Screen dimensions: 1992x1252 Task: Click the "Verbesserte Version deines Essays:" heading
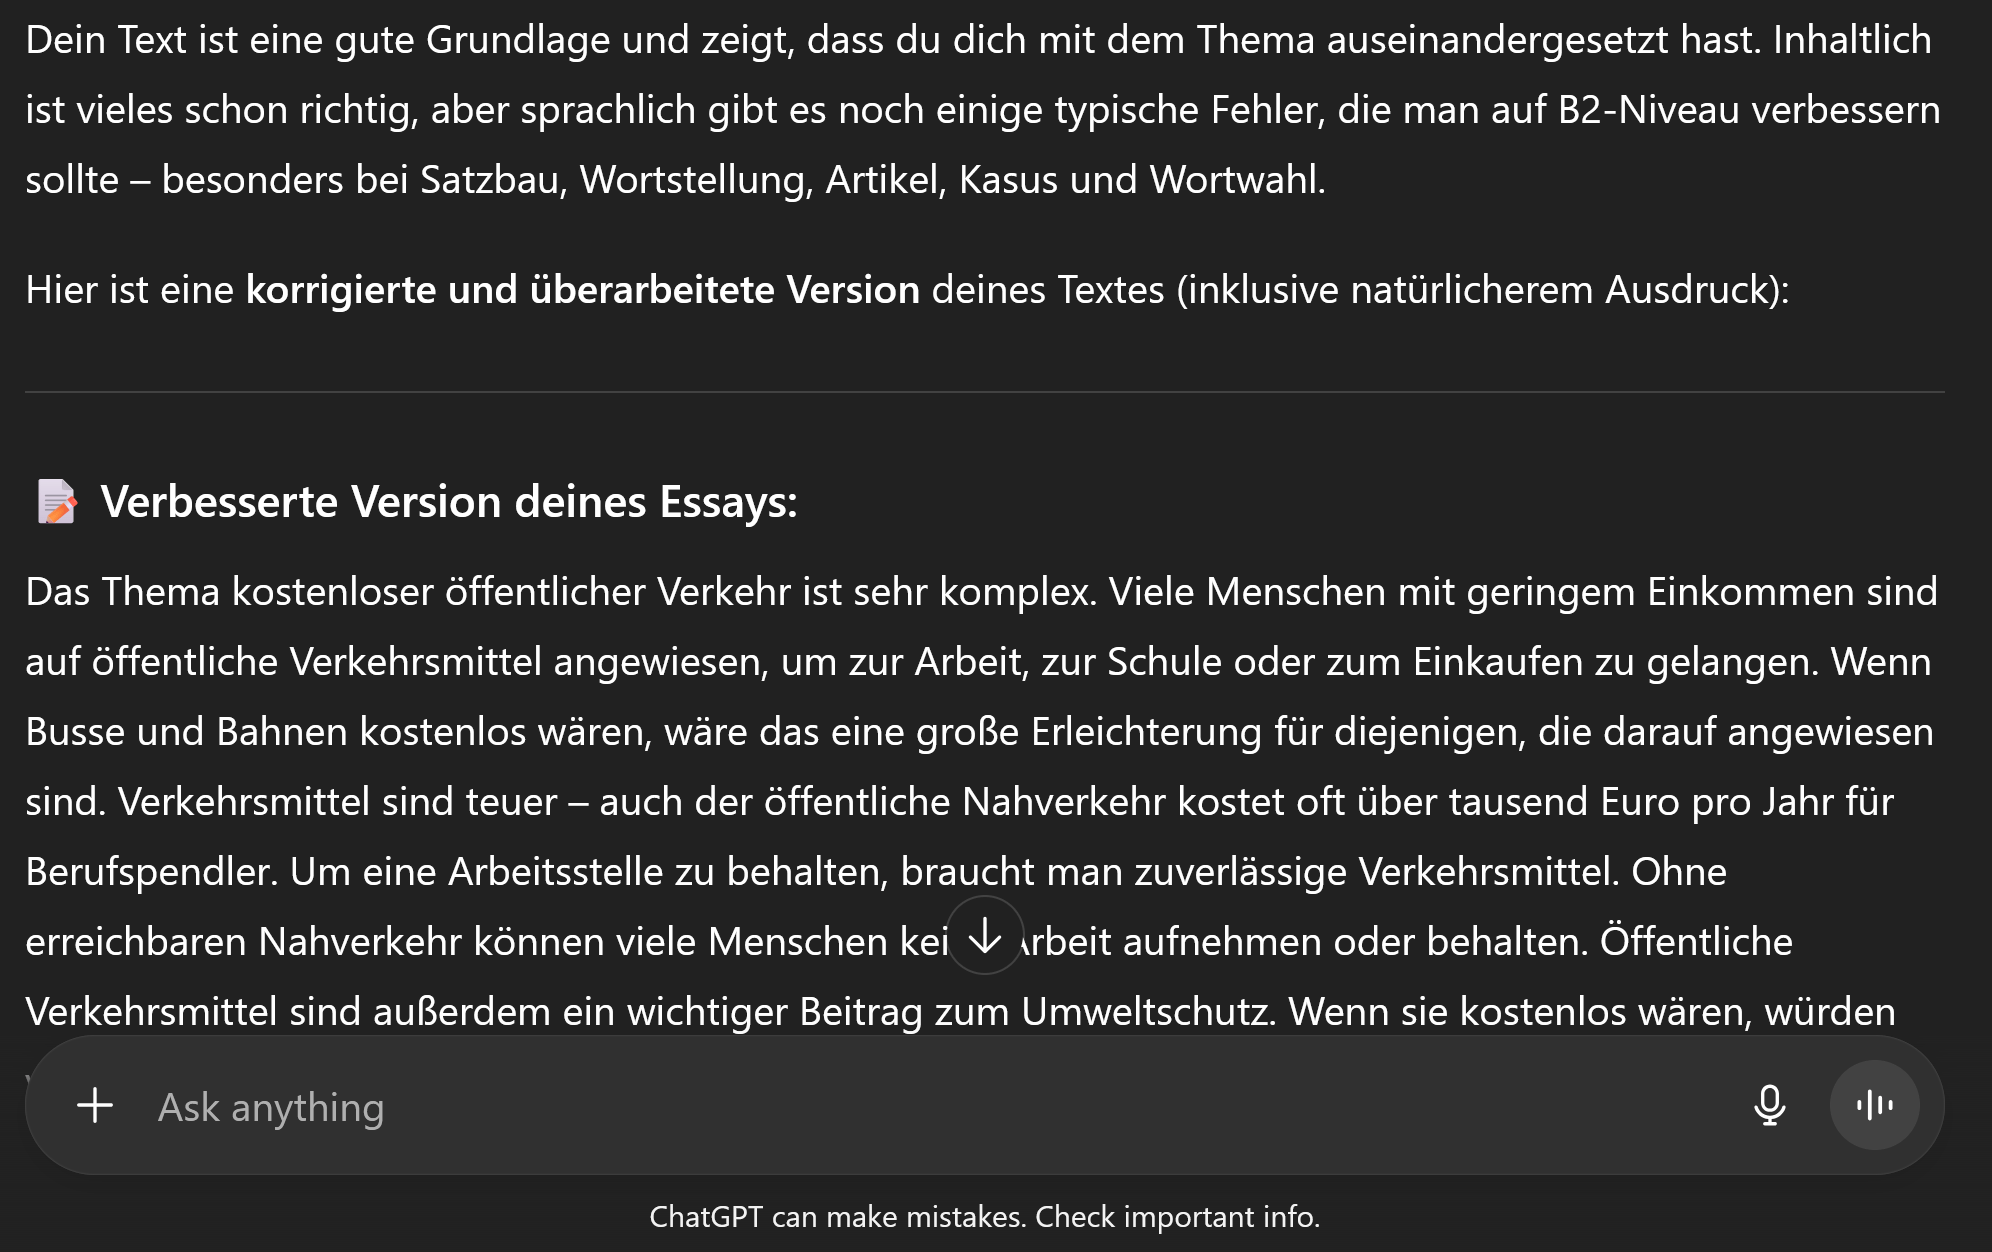click(x=449, y=502)
